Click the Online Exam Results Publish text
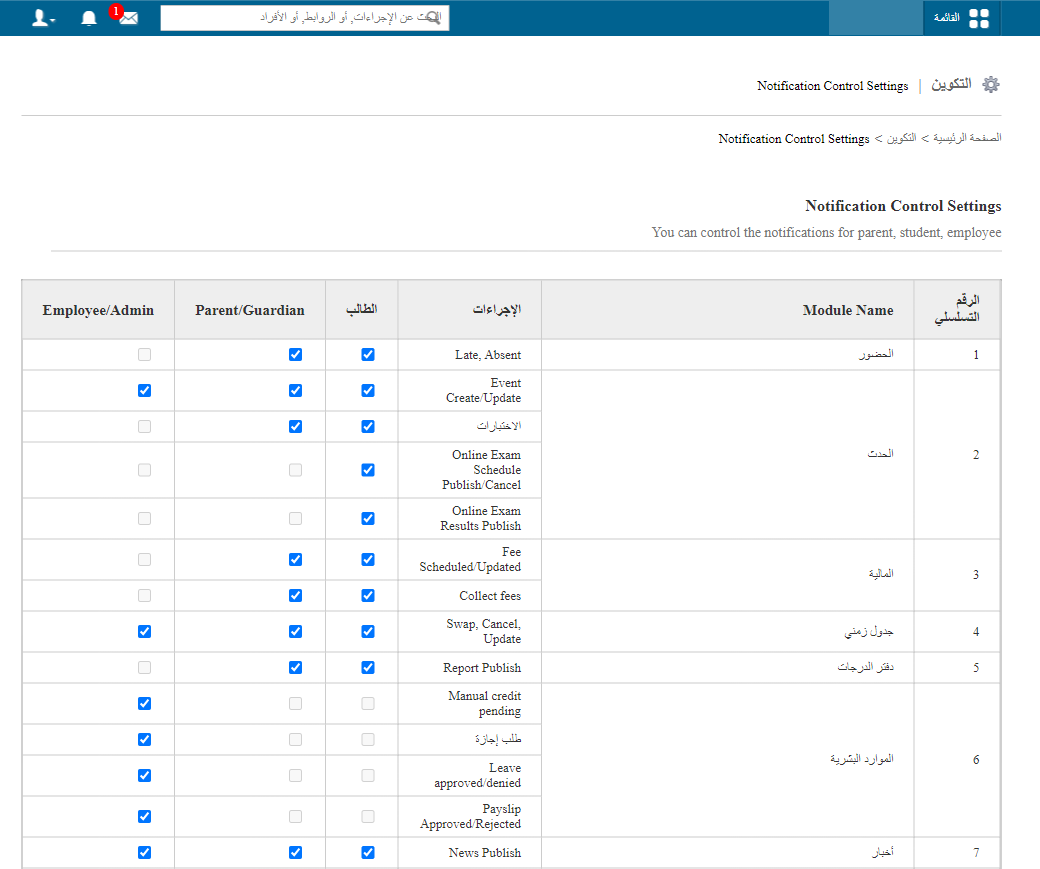Image resolution: width=1040 pixels, height=869 pixels. [481, 518]
